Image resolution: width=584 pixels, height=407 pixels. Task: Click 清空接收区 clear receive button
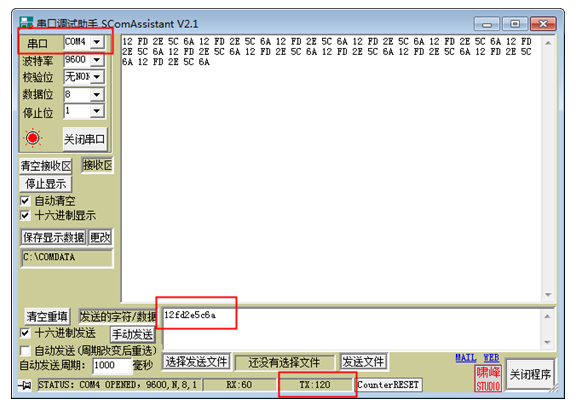pos(46,166)
